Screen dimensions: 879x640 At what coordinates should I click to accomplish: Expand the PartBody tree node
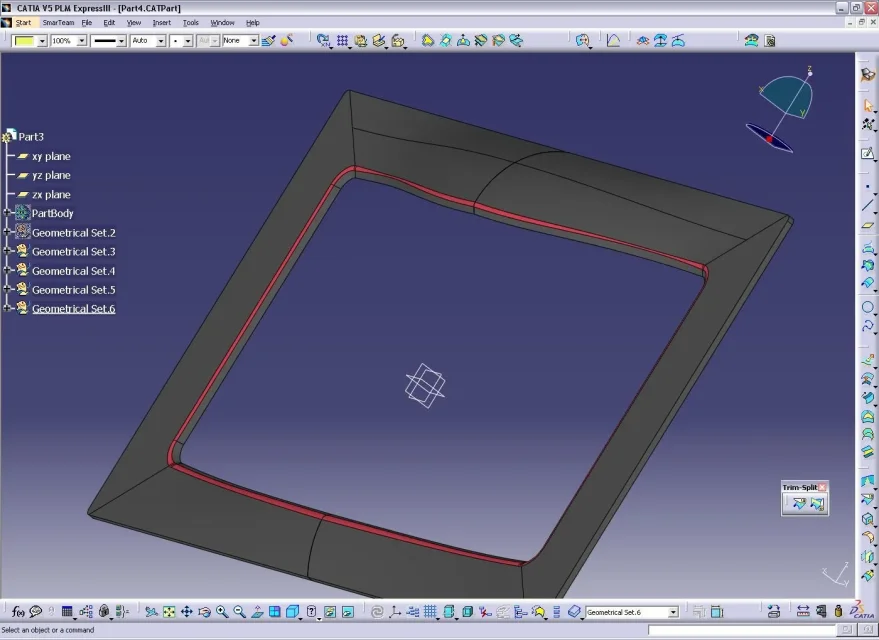(x=7, y=212)
